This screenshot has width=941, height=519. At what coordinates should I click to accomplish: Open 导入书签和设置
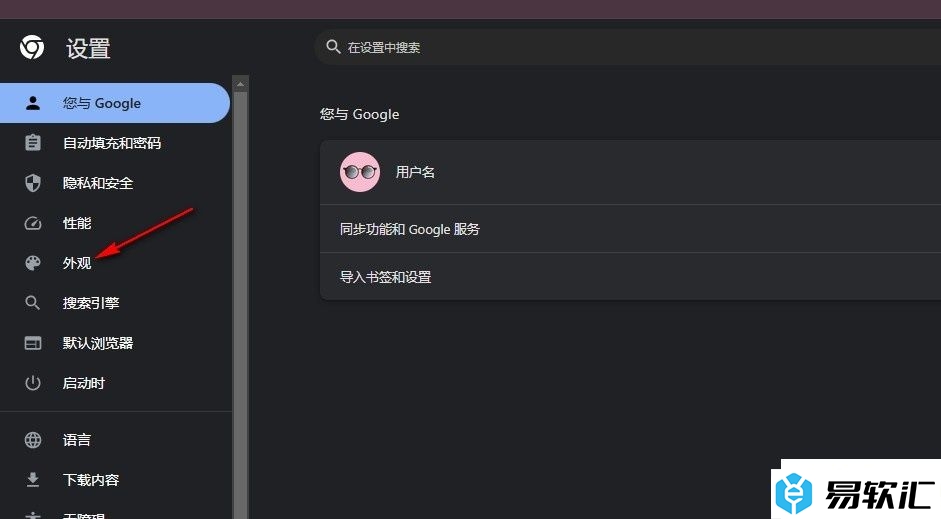click(x=630, y=277)
